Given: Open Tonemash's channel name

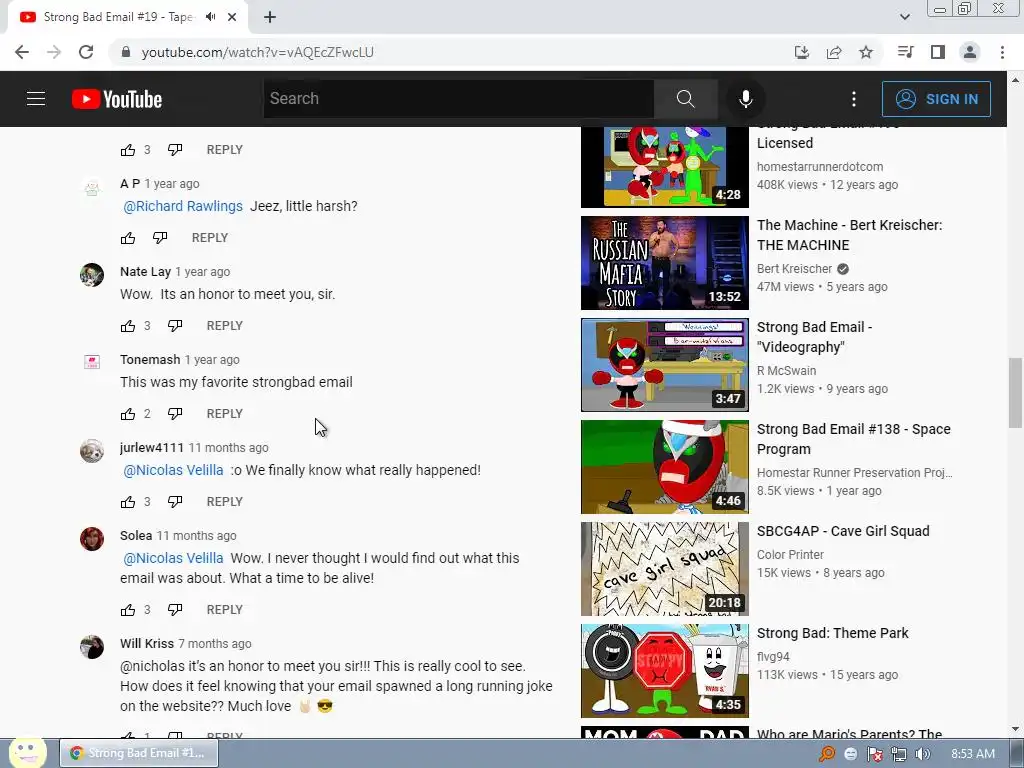Looking at the screenshot, I should [150, 360].
